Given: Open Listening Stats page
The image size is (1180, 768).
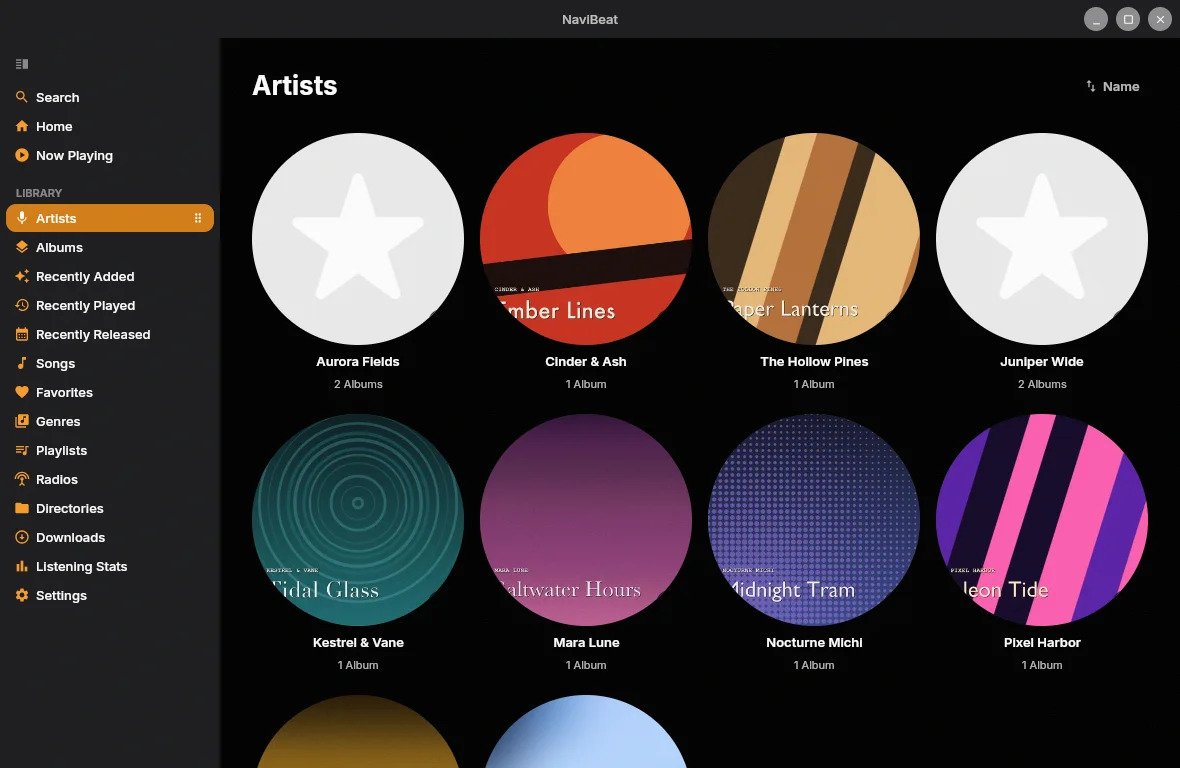Looking at the screenshot, I should (x=110, y=566).
